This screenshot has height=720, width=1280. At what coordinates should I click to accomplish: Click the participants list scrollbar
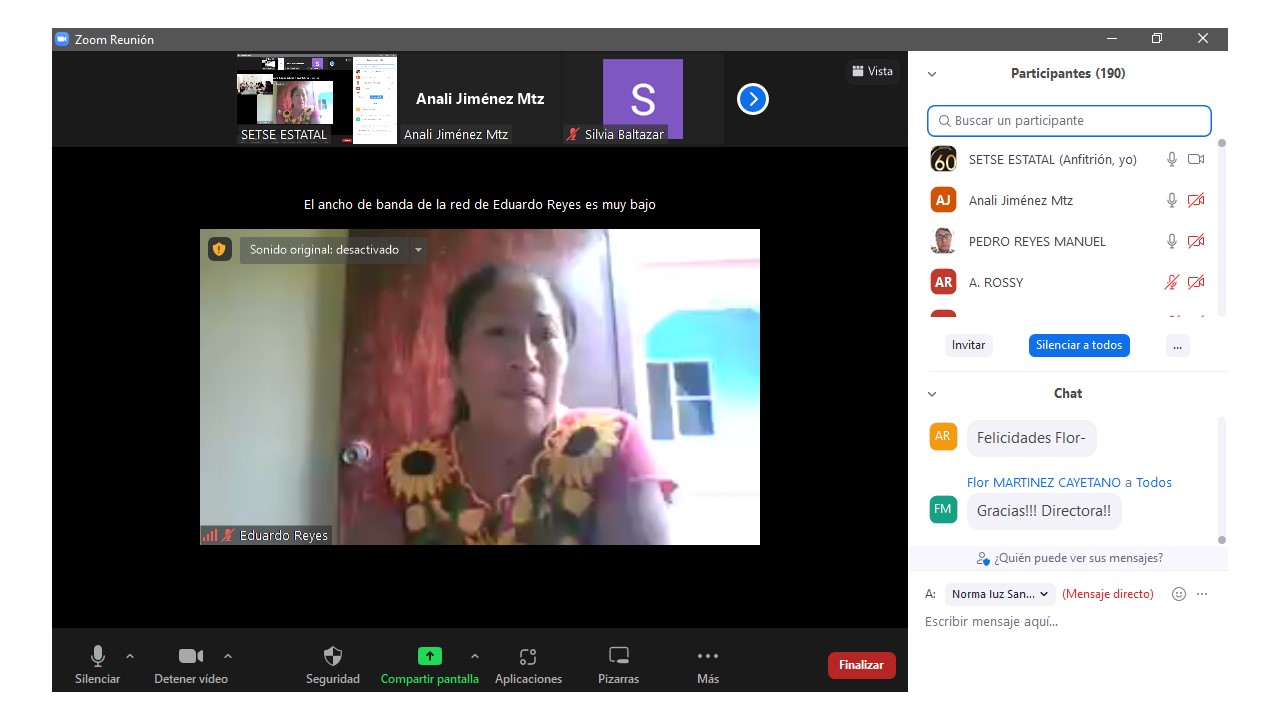pos(1221,226)
